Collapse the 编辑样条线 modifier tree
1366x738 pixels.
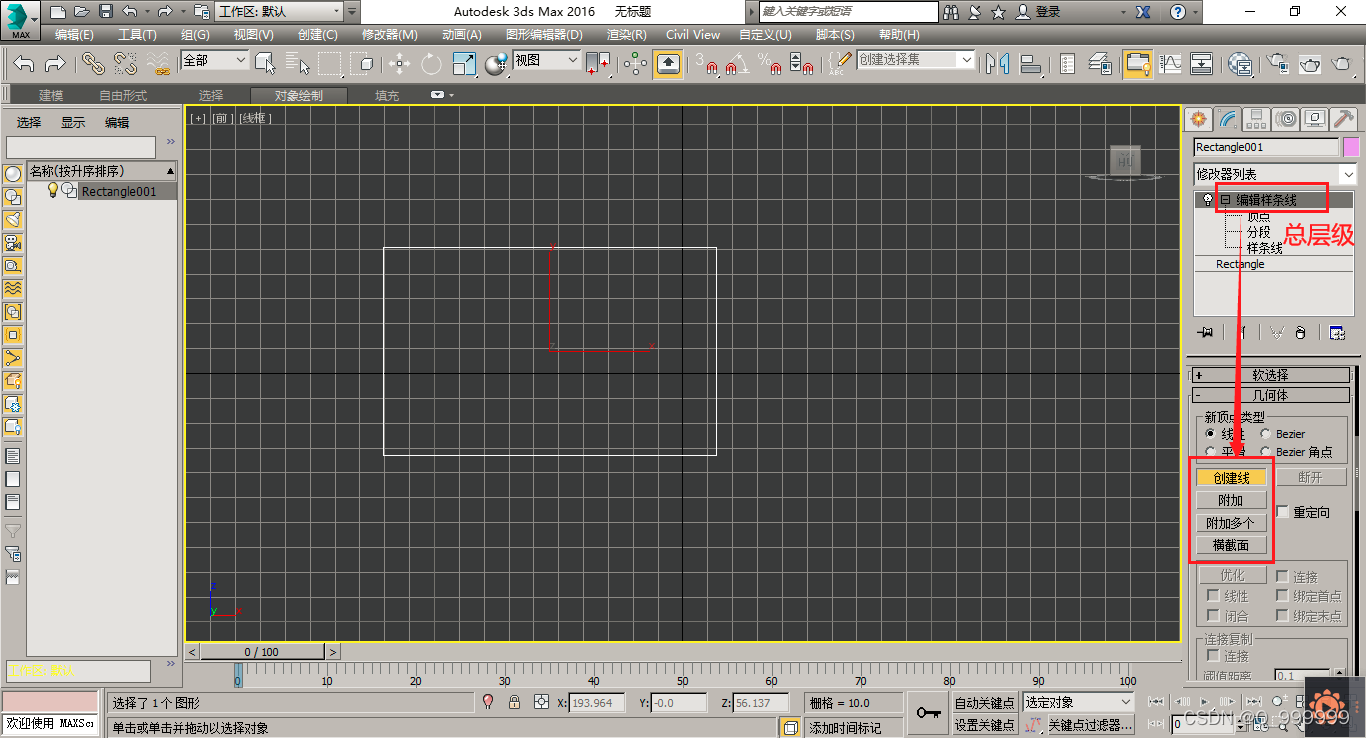[1225, 200]
